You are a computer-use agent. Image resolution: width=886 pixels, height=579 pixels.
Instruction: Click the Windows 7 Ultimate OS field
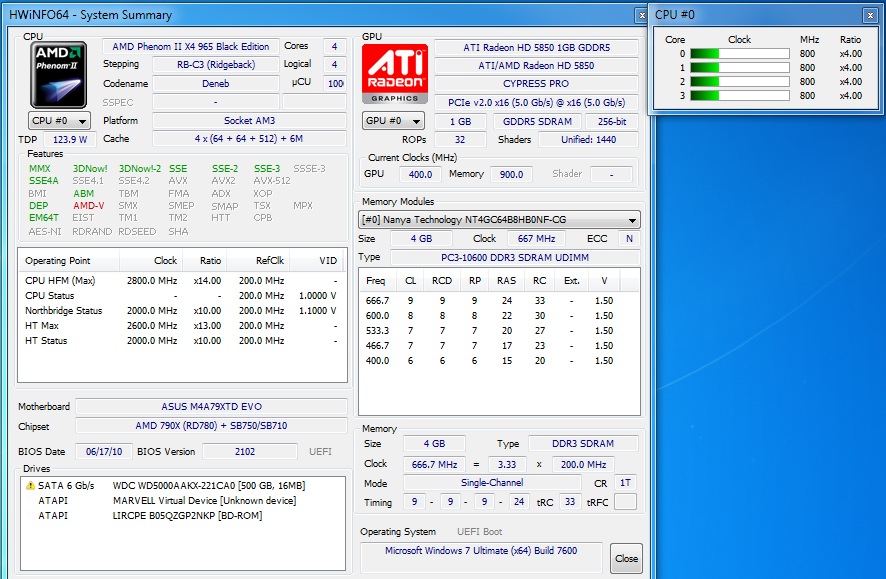(481, 557)
